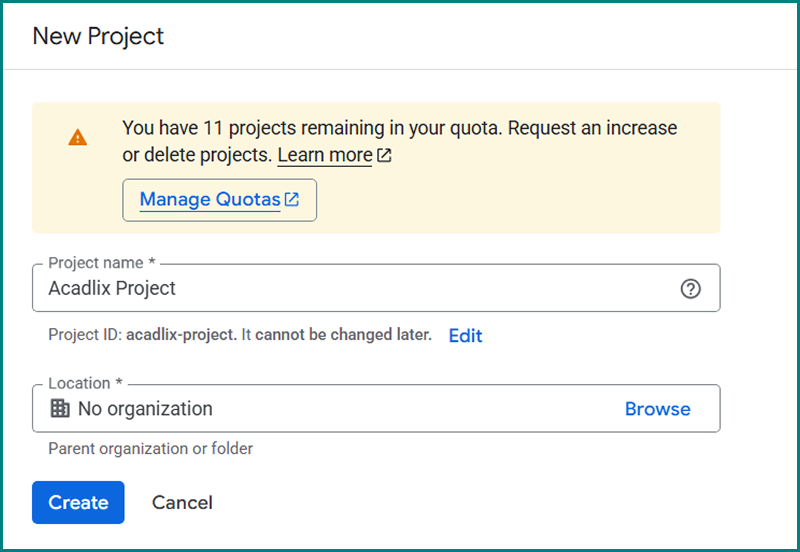
Task: Click the New Project page heading
Action: click(x=98, y=37)
